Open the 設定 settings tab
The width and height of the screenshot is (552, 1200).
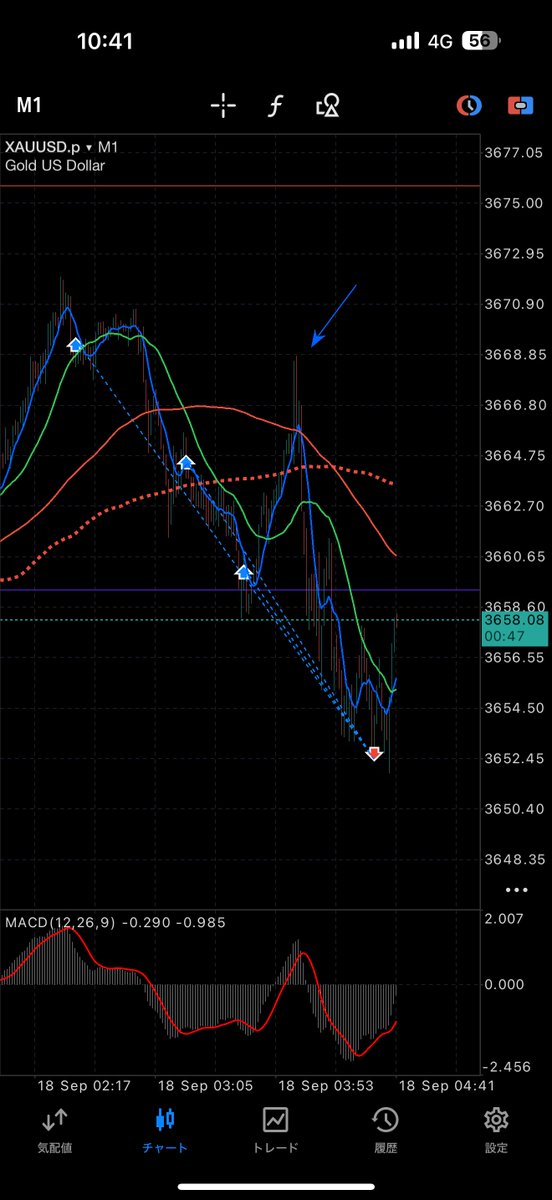click(x=496, y=1128)
